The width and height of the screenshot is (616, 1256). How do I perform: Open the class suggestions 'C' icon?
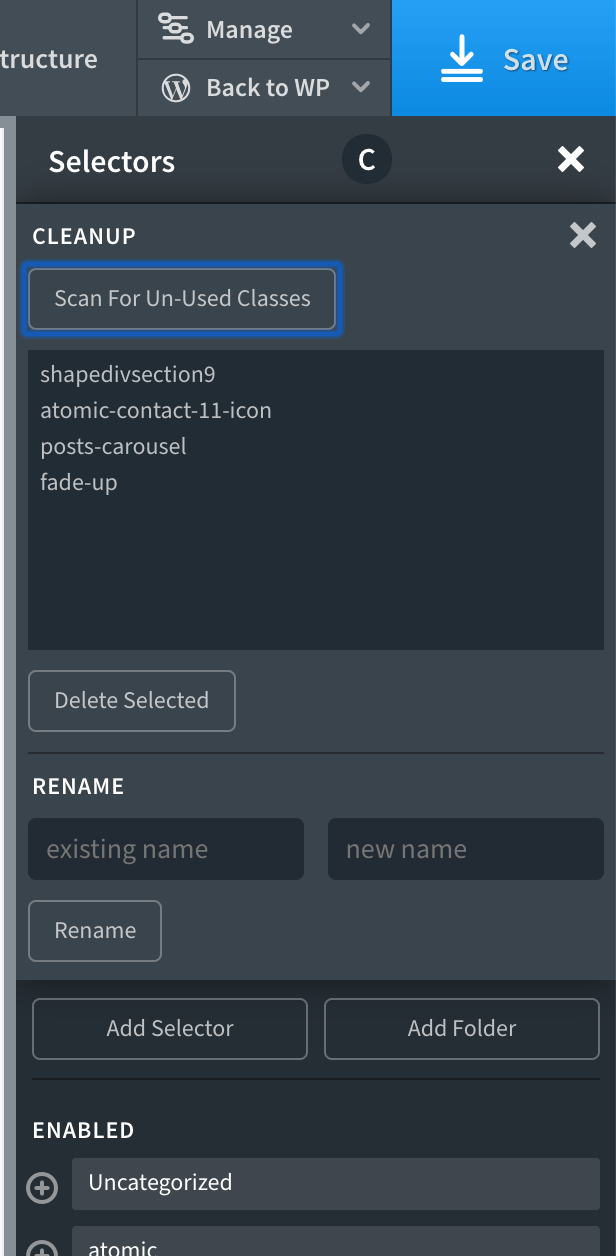tap(367, 158)
